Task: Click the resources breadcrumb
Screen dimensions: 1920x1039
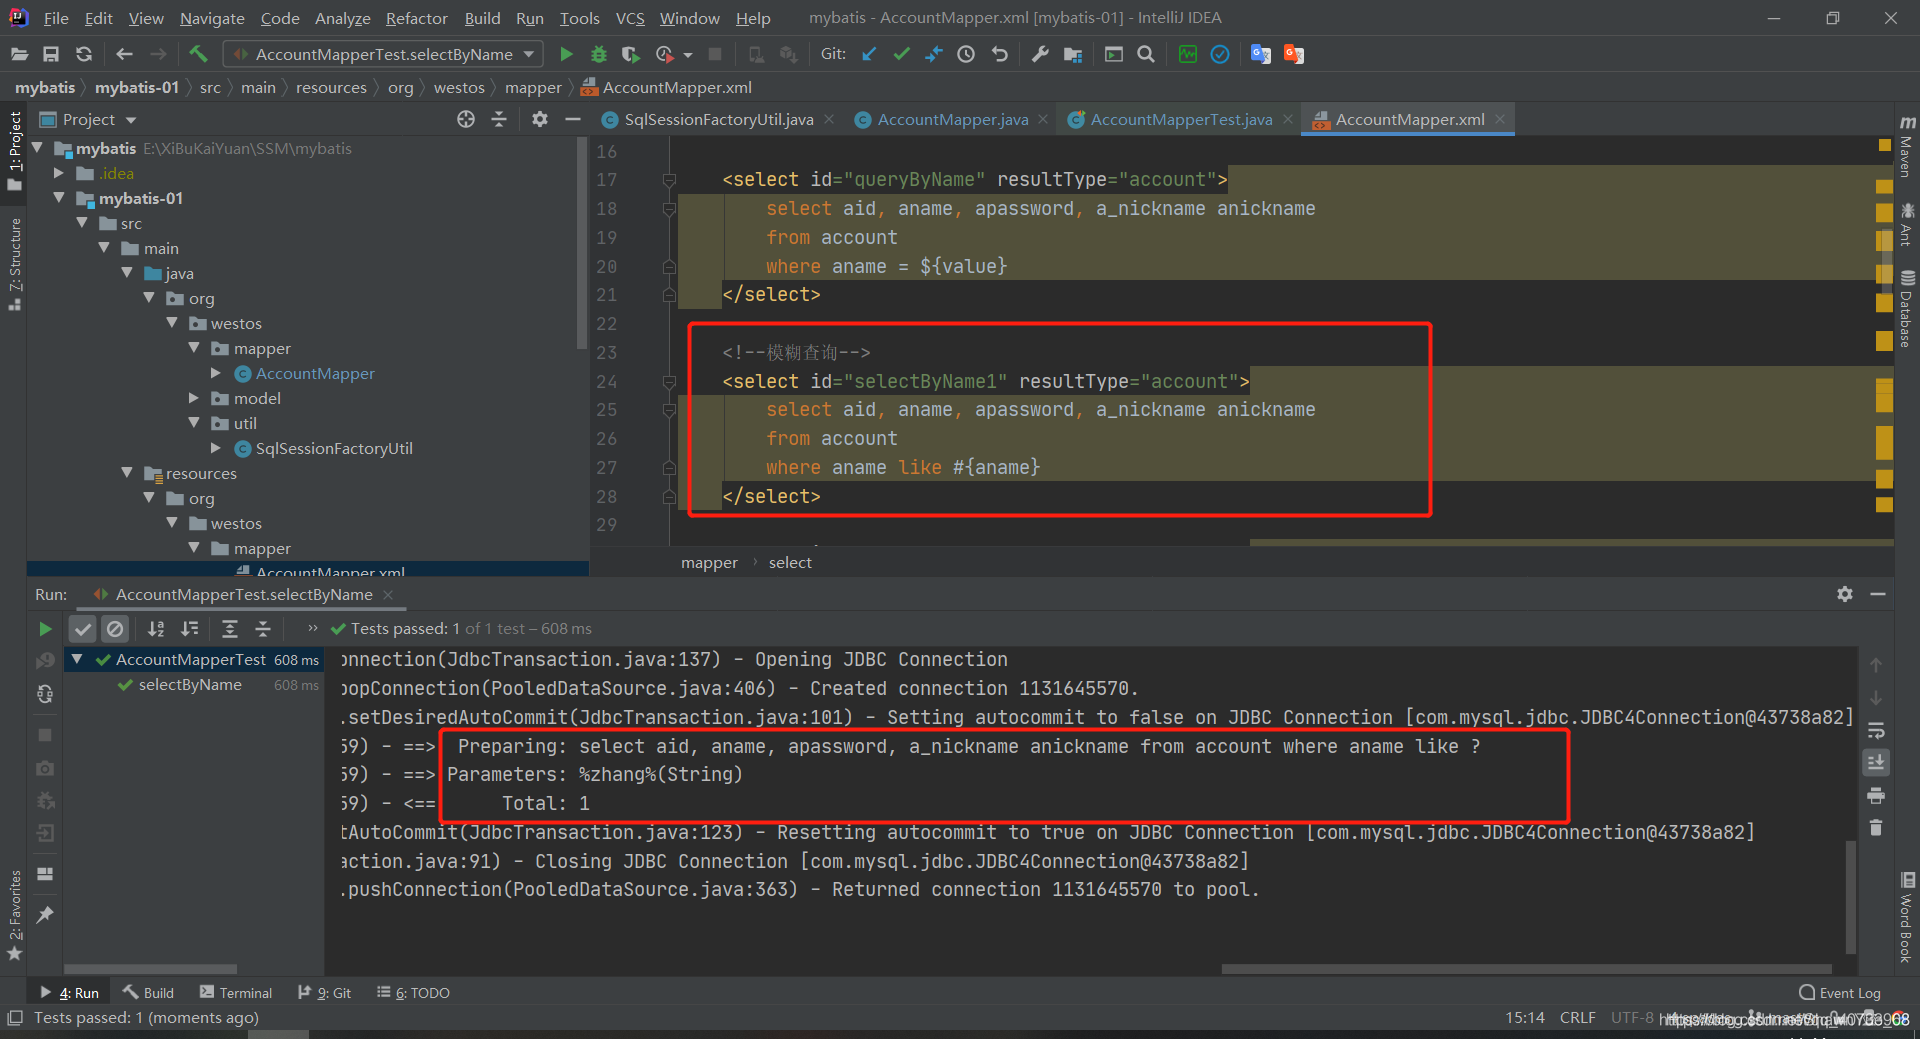Action: coord(331,88)
